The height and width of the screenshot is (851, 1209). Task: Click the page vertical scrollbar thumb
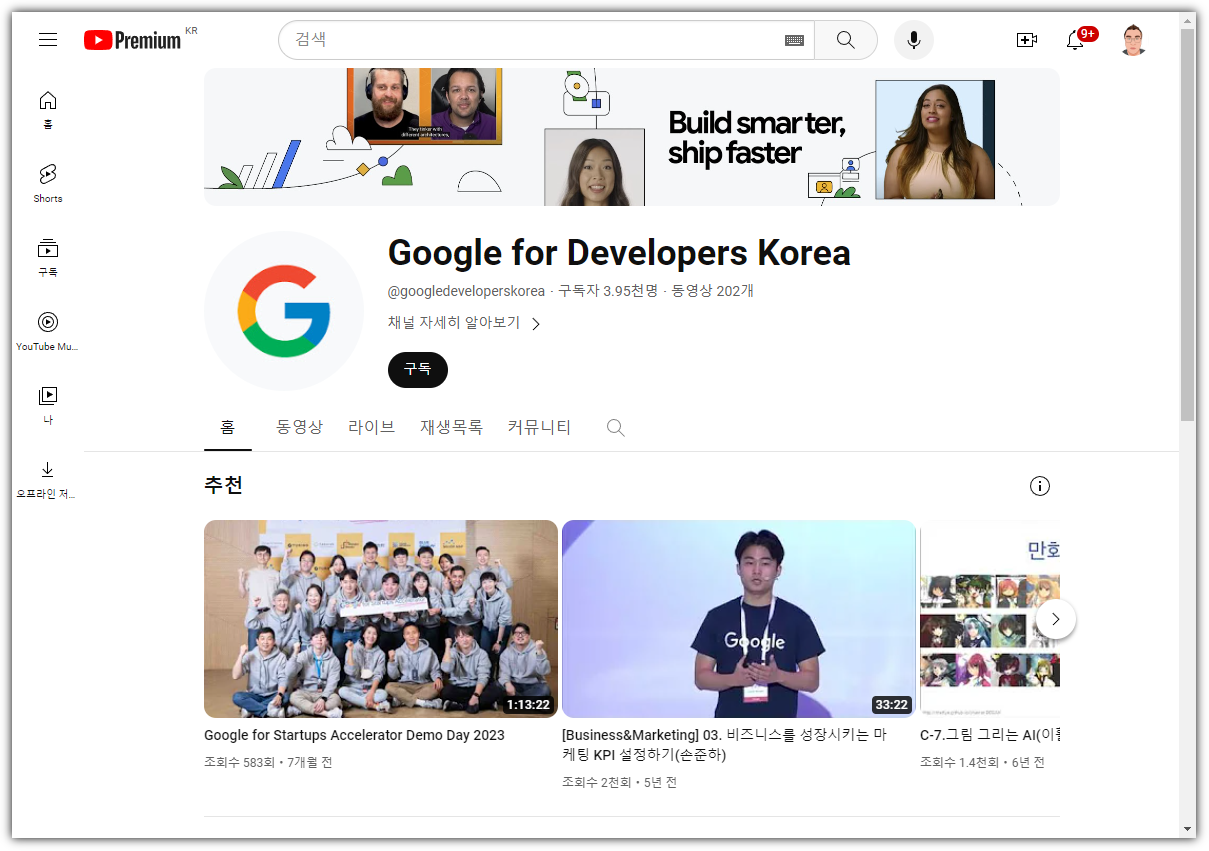pos(1187,225)
